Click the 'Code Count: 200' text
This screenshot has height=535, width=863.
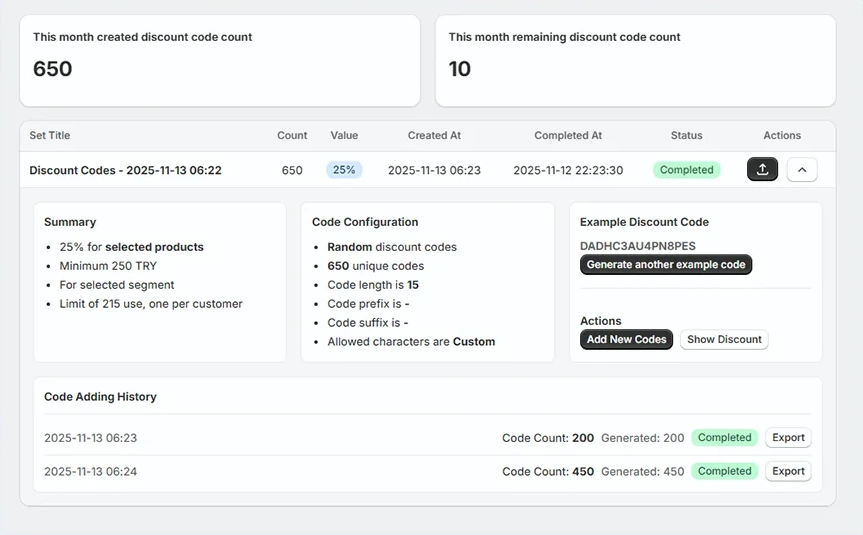coord(548,438)
